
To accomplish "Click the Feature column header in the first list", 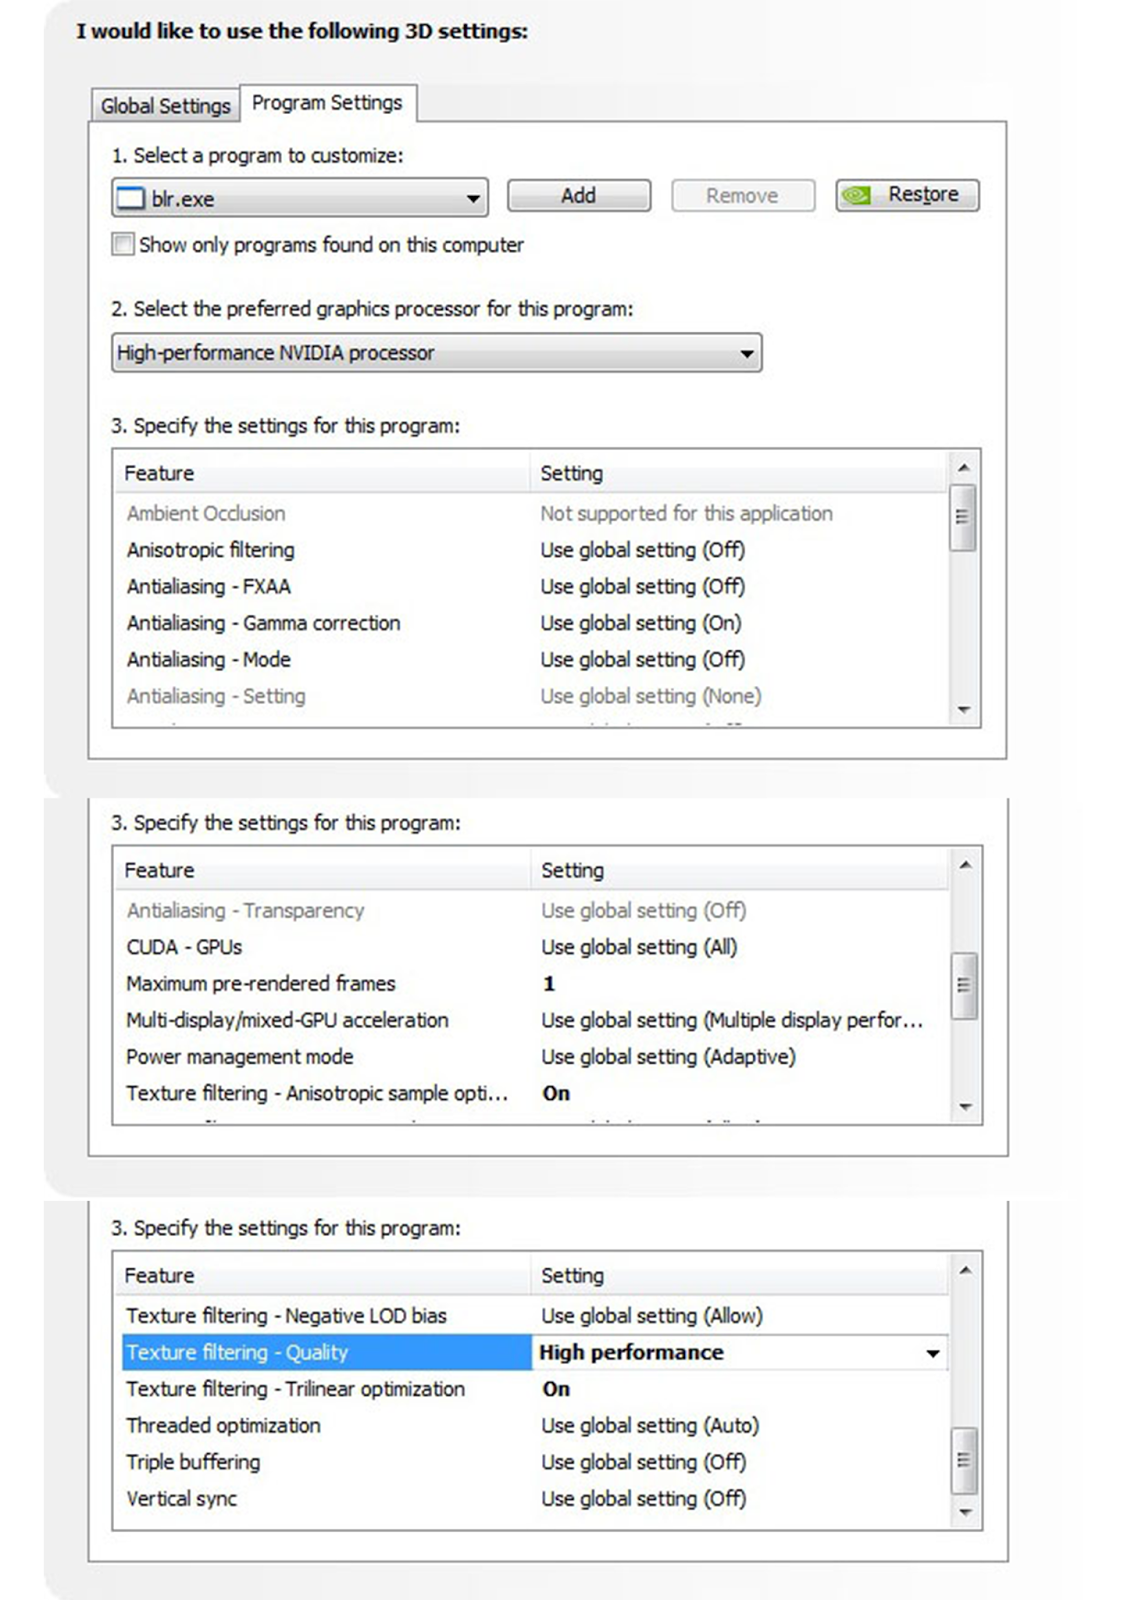I will coord(322,473).
